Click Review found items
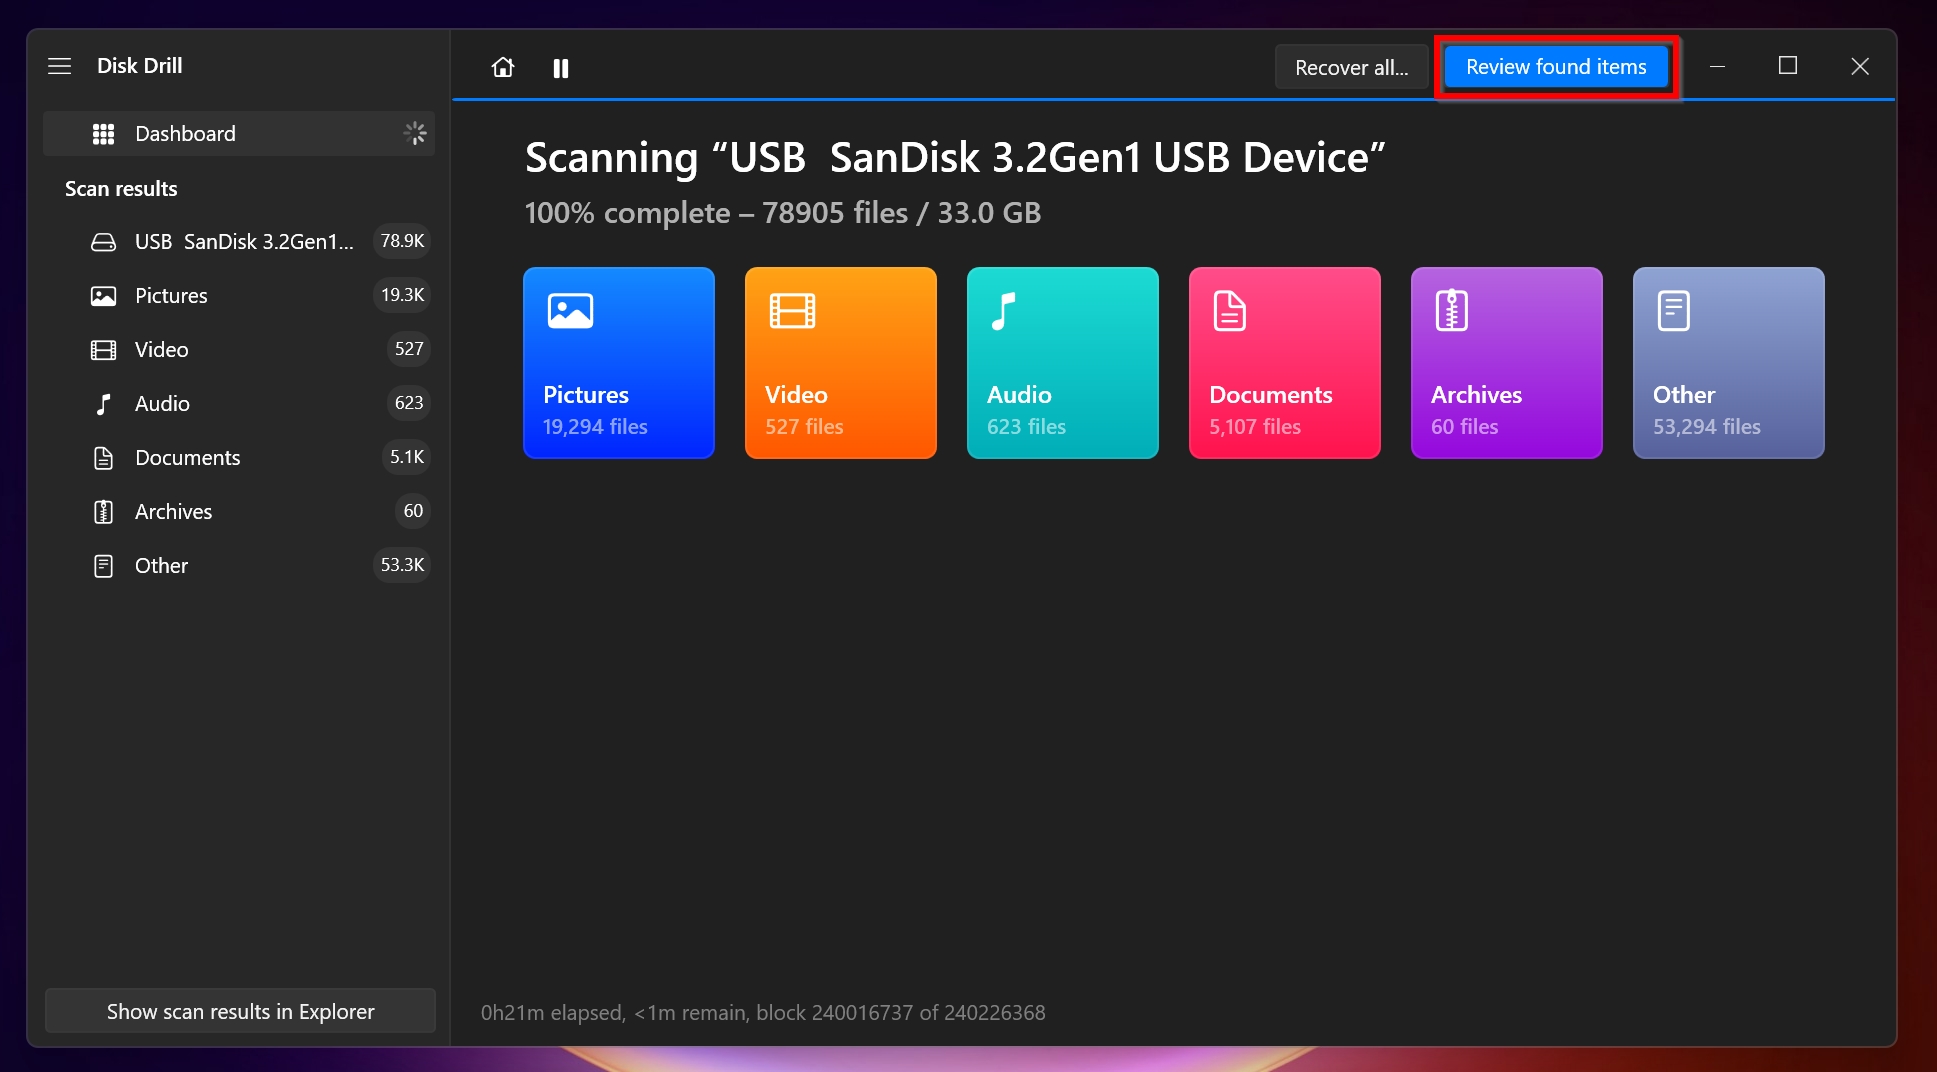The width and height of the screenshot is (1937, 1072). [x=1556, y=67]
